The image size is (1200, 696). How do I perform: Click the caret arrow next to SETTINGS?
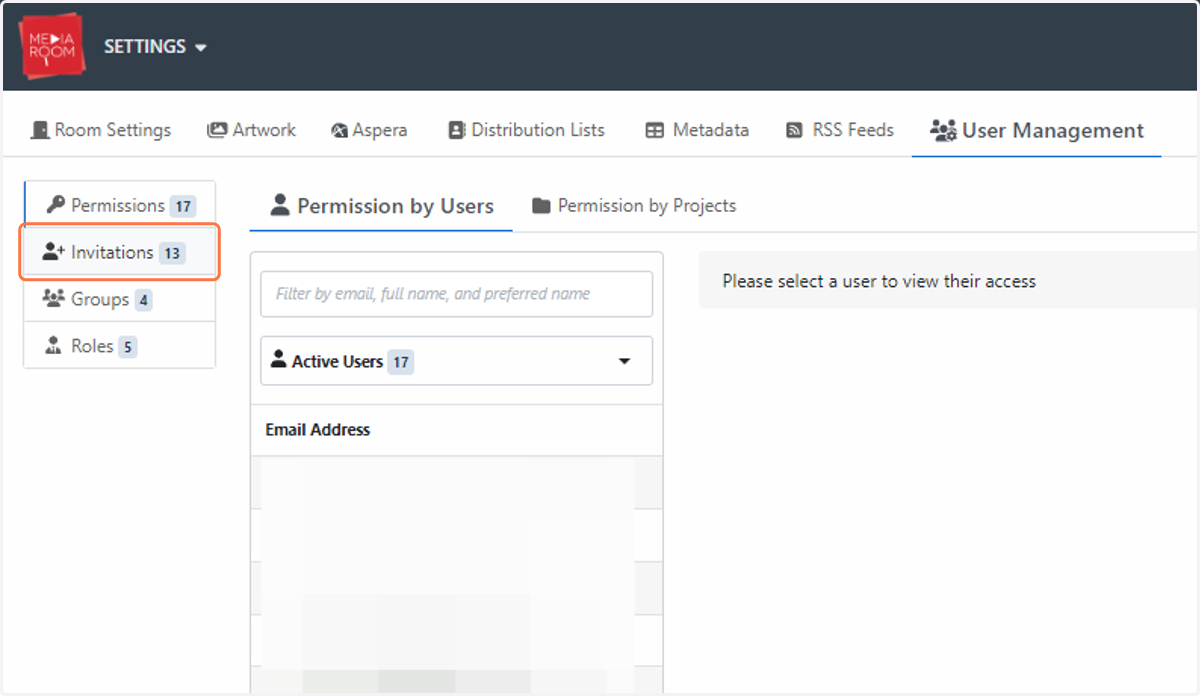(x=200, y=48)
